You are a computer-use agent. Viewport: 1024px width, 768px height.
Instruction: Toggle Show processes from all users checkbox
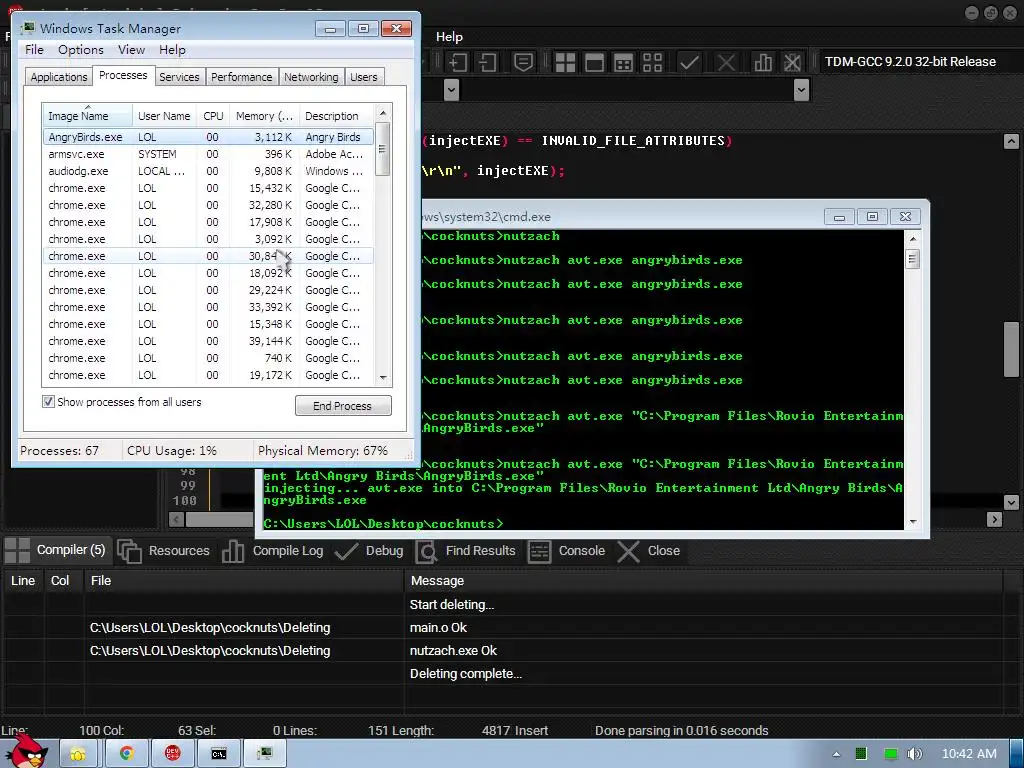[48, 402]
